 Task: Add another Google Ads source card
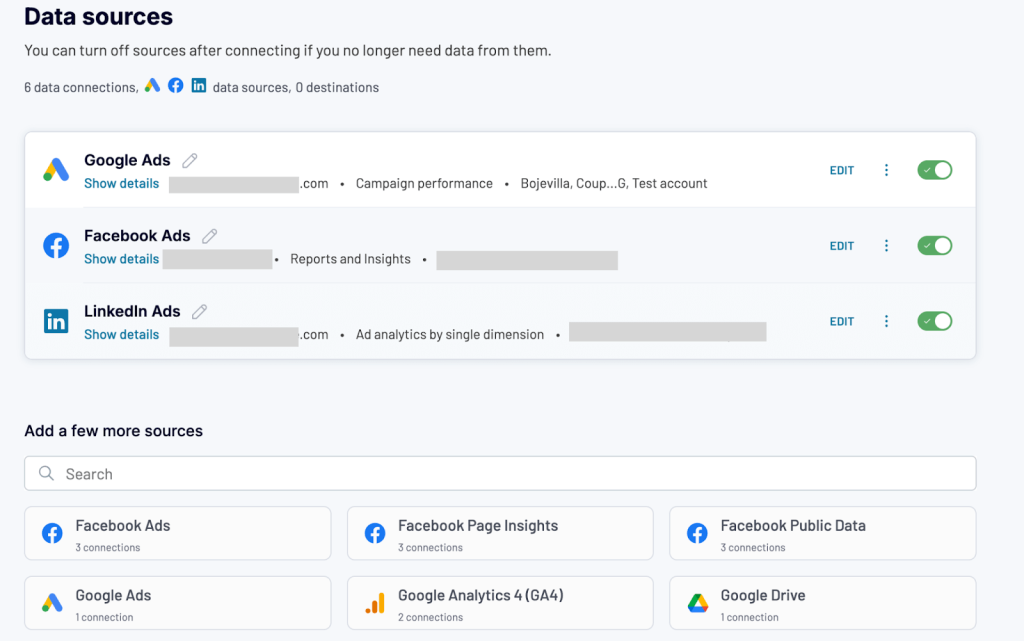tap(178, 602)
